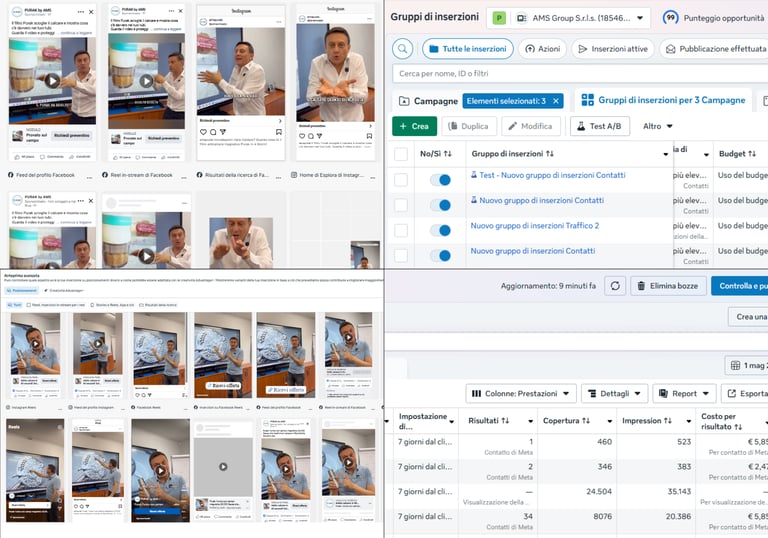
Task: Sort the Impression column arrows
Action: coord(668,421)
